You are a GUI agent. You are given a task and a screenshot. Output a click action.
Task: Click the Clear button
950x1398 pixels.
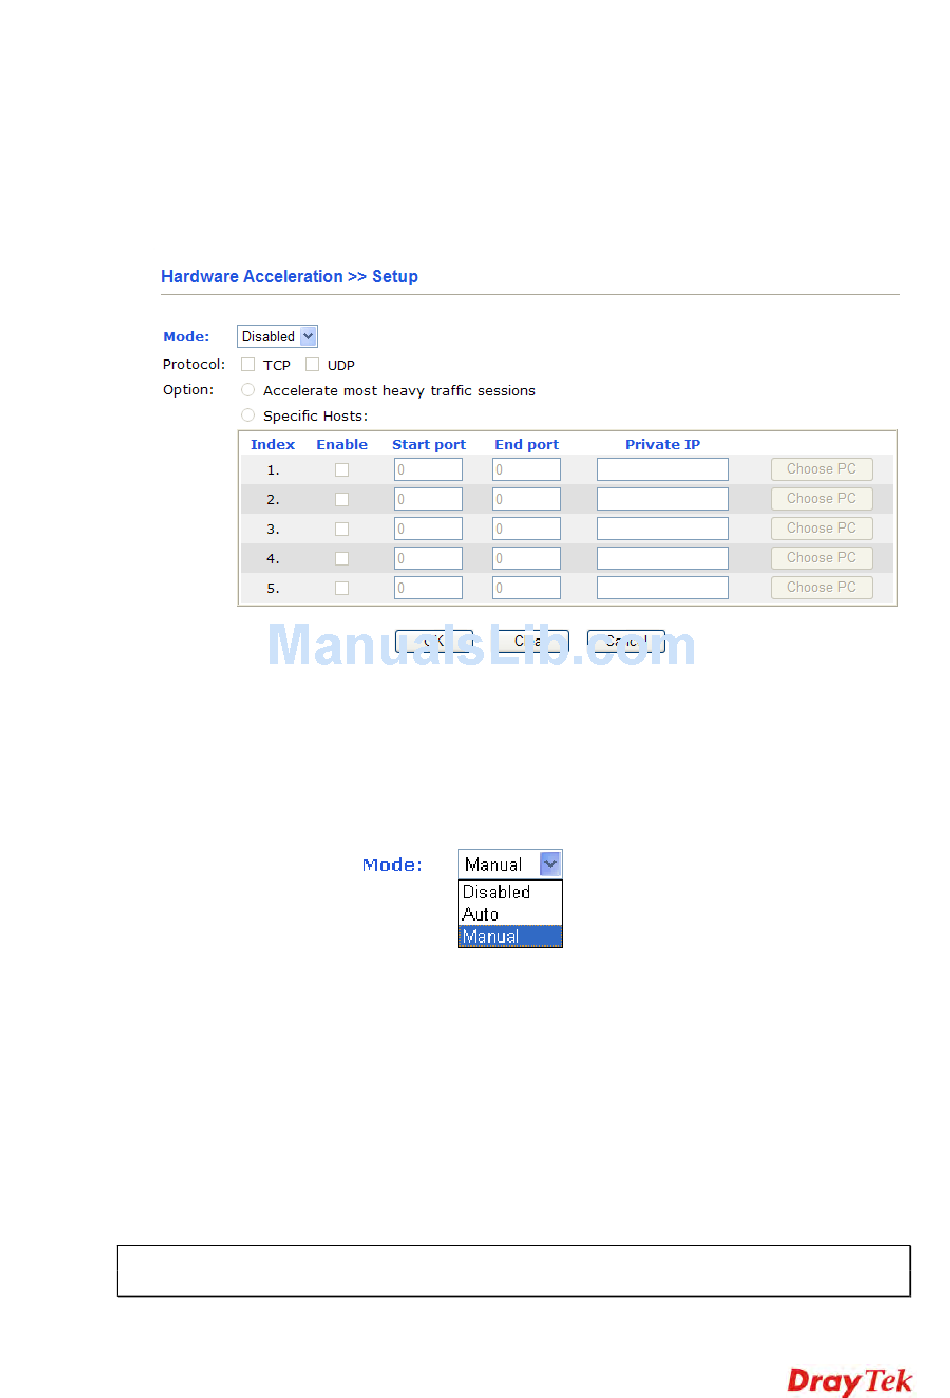pos(529,641)
